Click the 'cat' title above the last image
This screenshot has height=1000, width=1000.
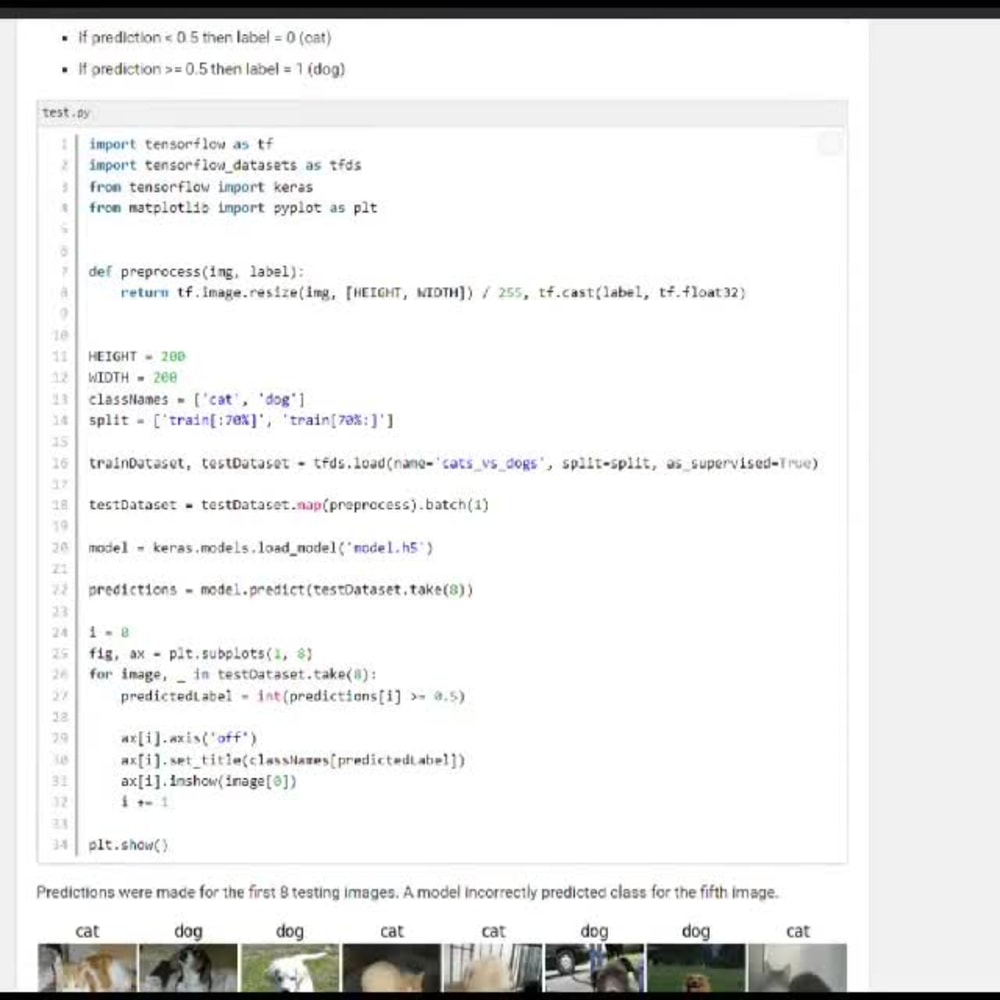(798, 932)
